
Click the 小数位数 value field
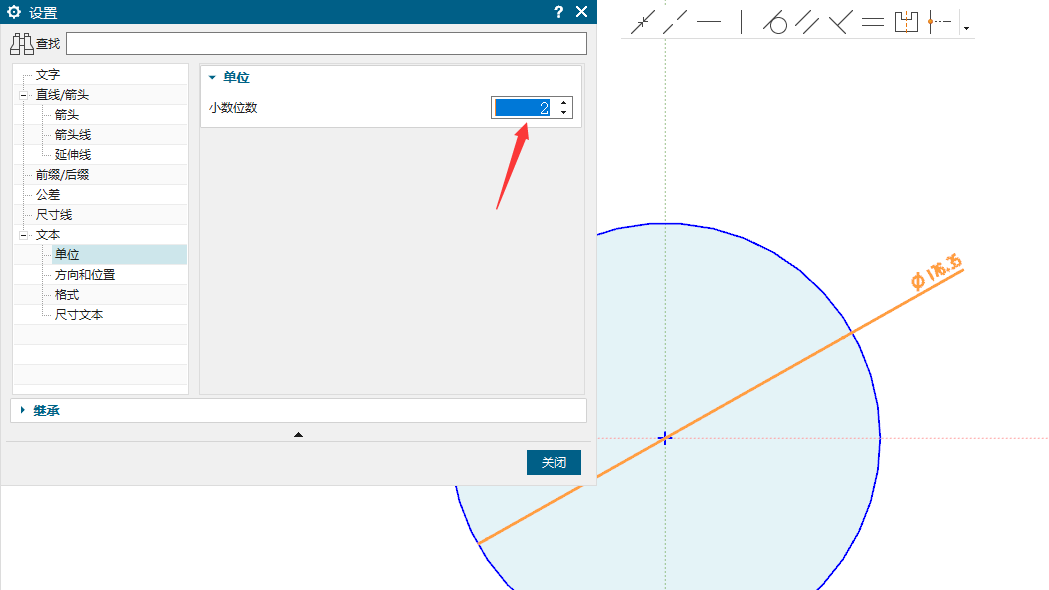523,108
